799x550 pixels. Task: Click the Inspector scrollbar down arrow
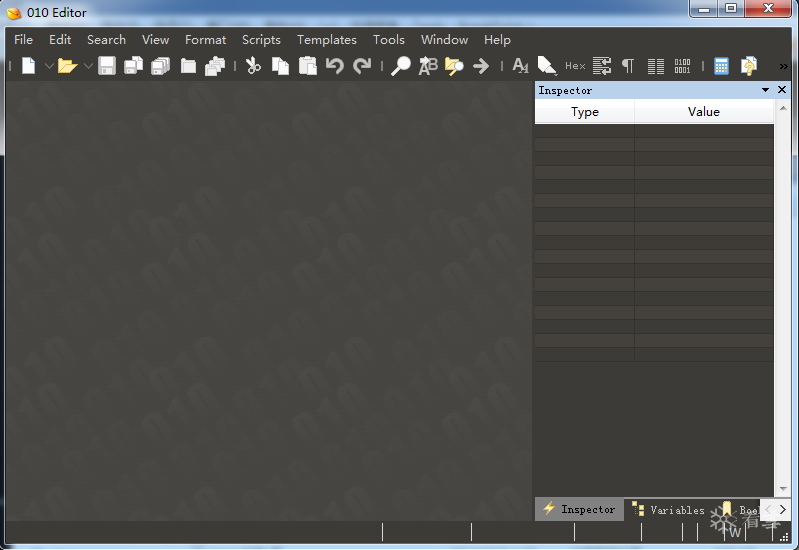click(x=783, y=489)
